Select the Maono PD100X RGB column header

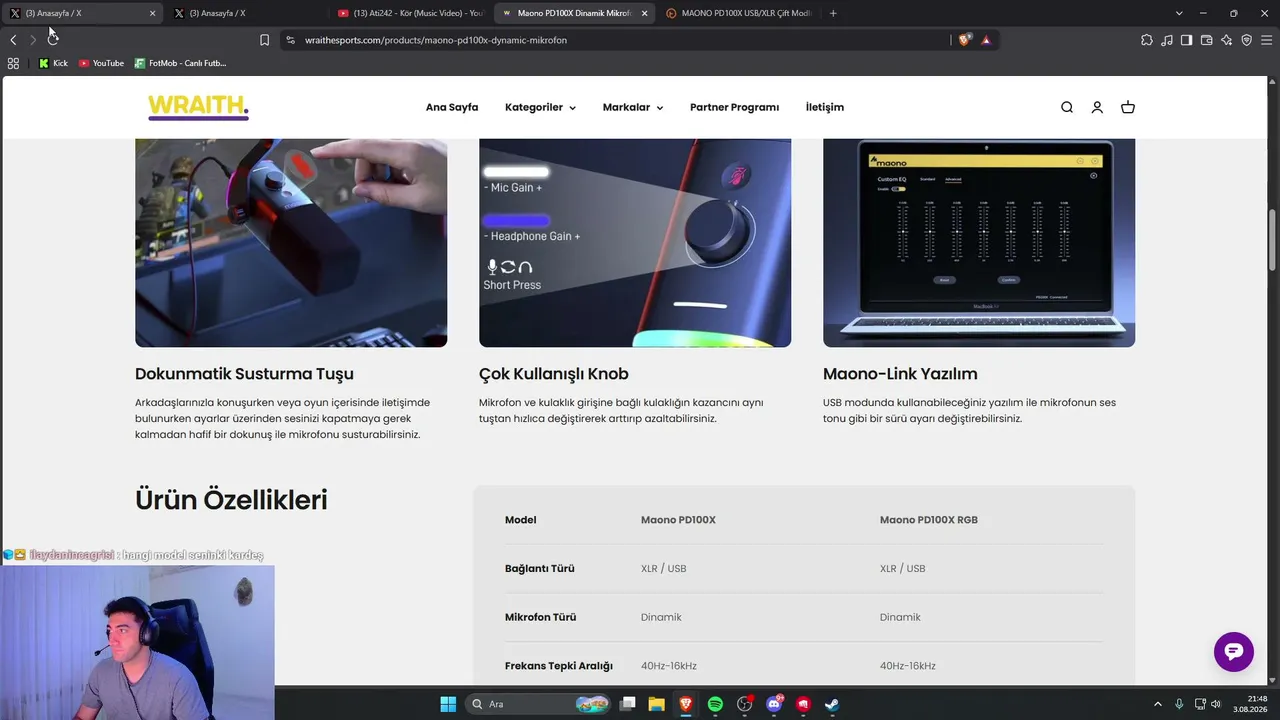929,520
